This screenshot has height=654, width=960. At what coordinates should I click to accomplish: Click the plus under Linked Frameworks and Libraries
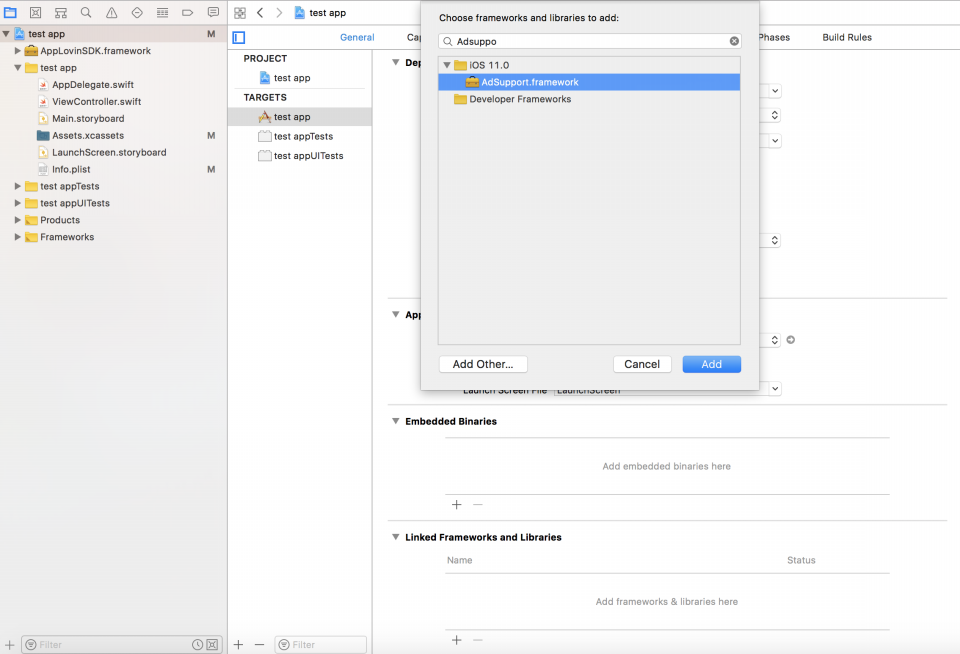(457, 640)
